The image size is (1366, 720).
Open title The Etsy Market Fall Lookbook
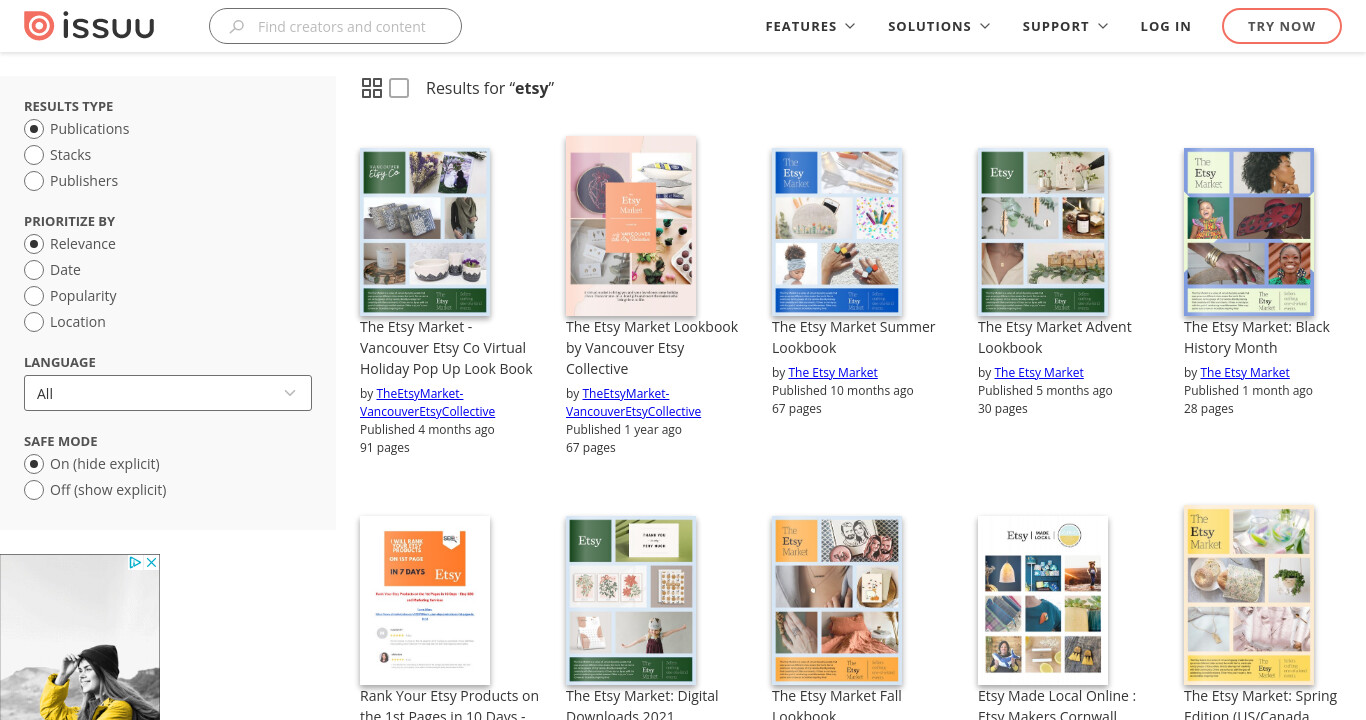click(837, 704)
